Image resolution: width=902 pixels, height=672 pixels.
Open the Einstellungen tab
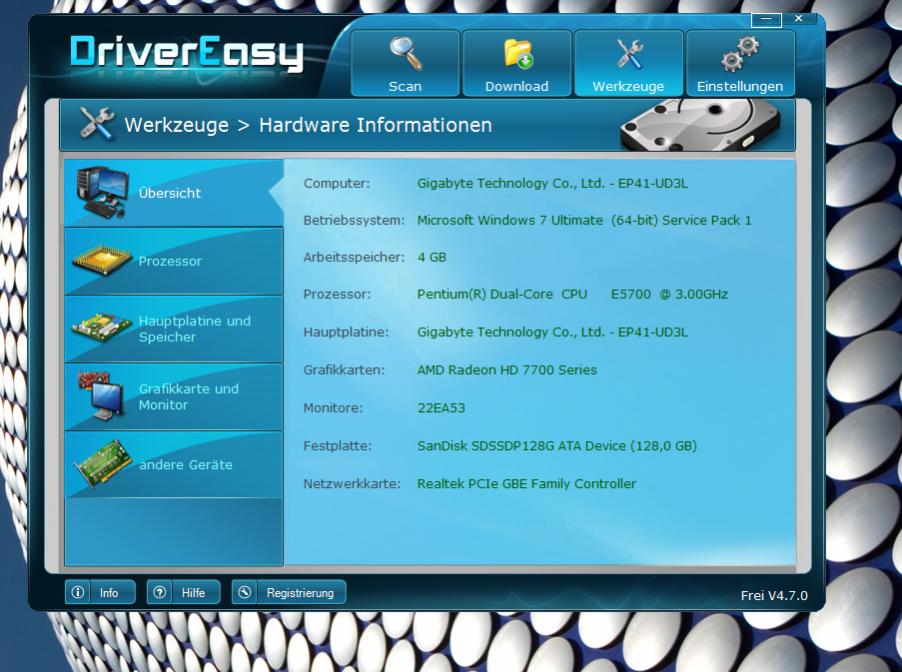[x=740, y=63]
